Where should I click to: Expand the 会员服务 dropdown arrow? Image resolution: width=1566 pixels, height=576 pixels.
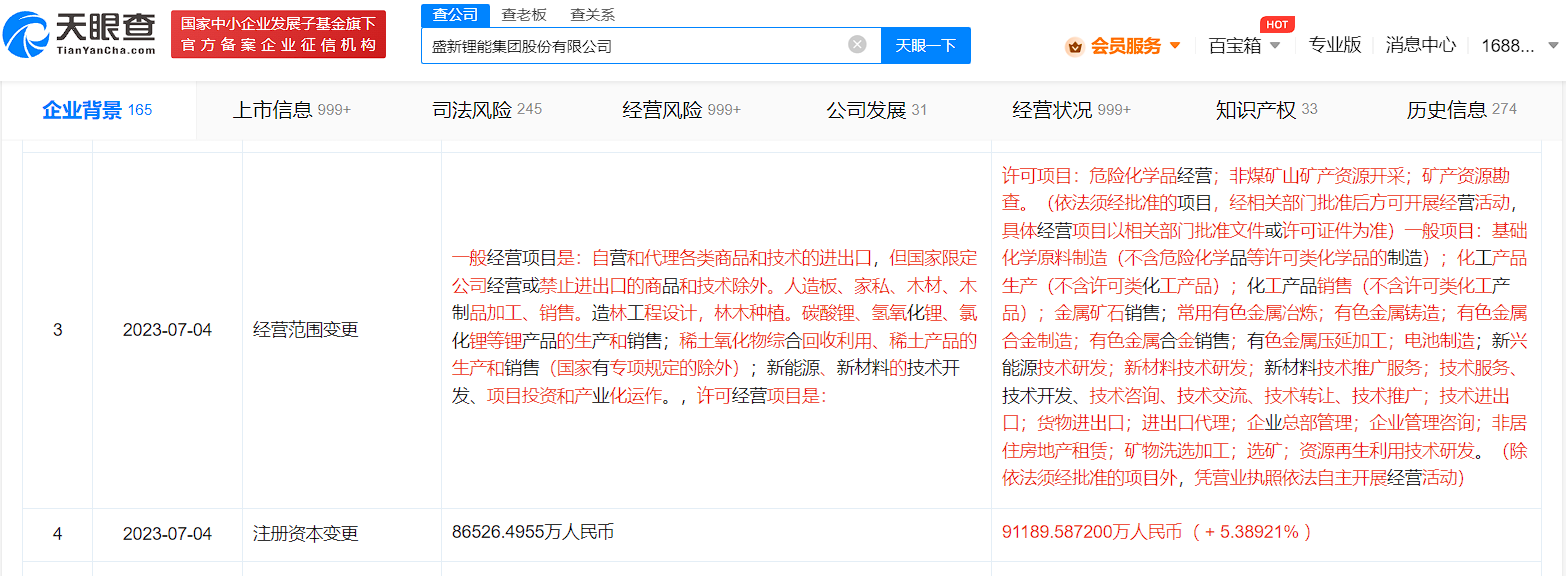(x=1175, y=46)
